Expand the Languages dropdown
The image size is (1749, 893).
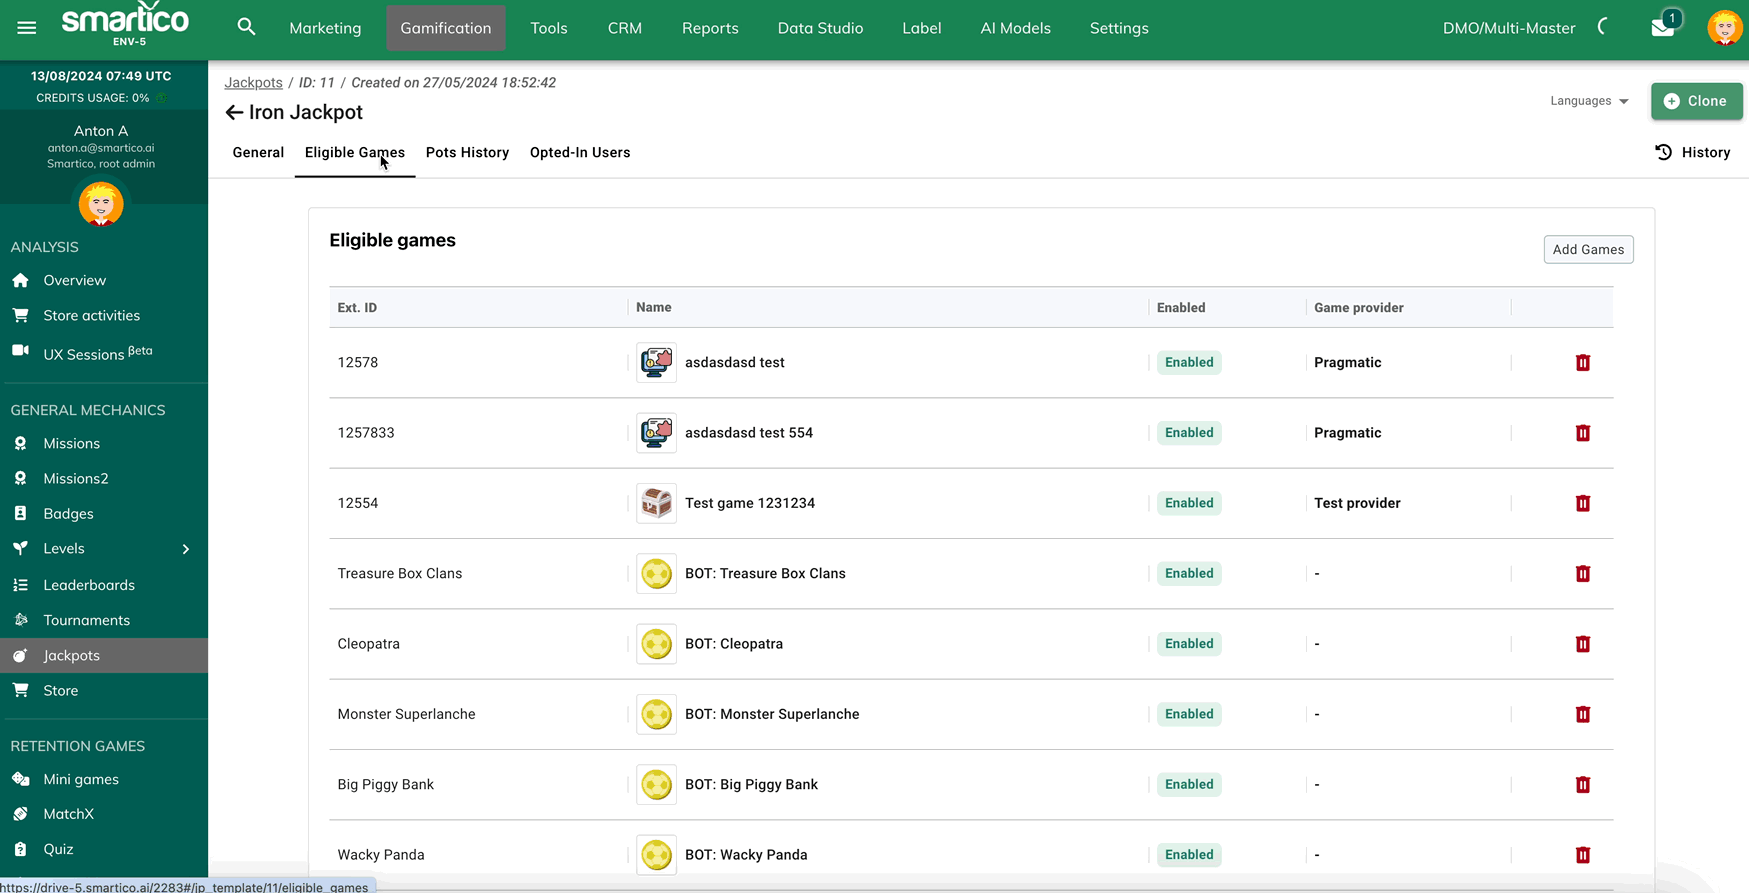[1589, 101]
